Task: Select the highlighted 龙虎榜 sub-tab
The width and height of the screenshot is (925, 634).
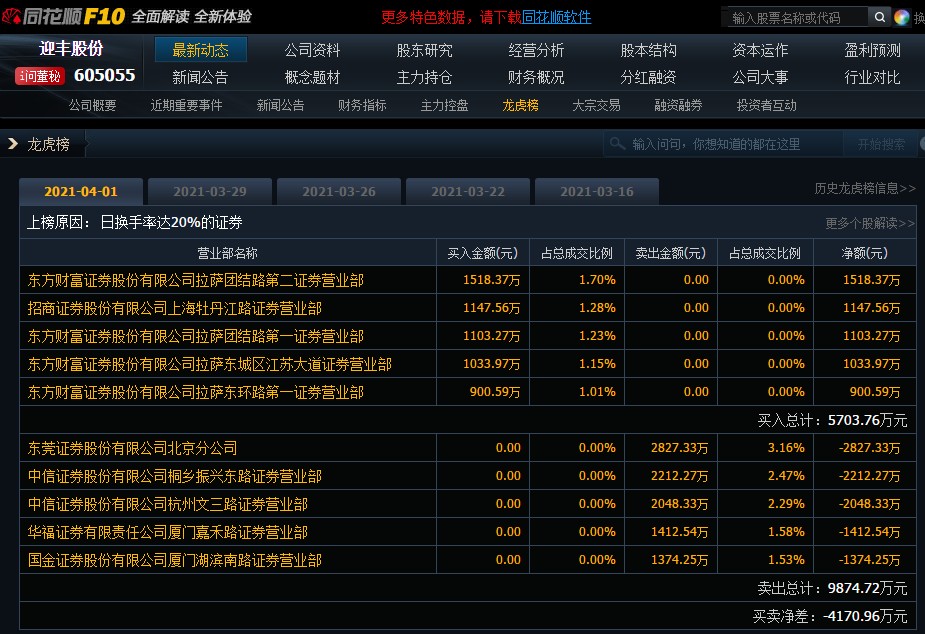Action: (x=520, y=105)
